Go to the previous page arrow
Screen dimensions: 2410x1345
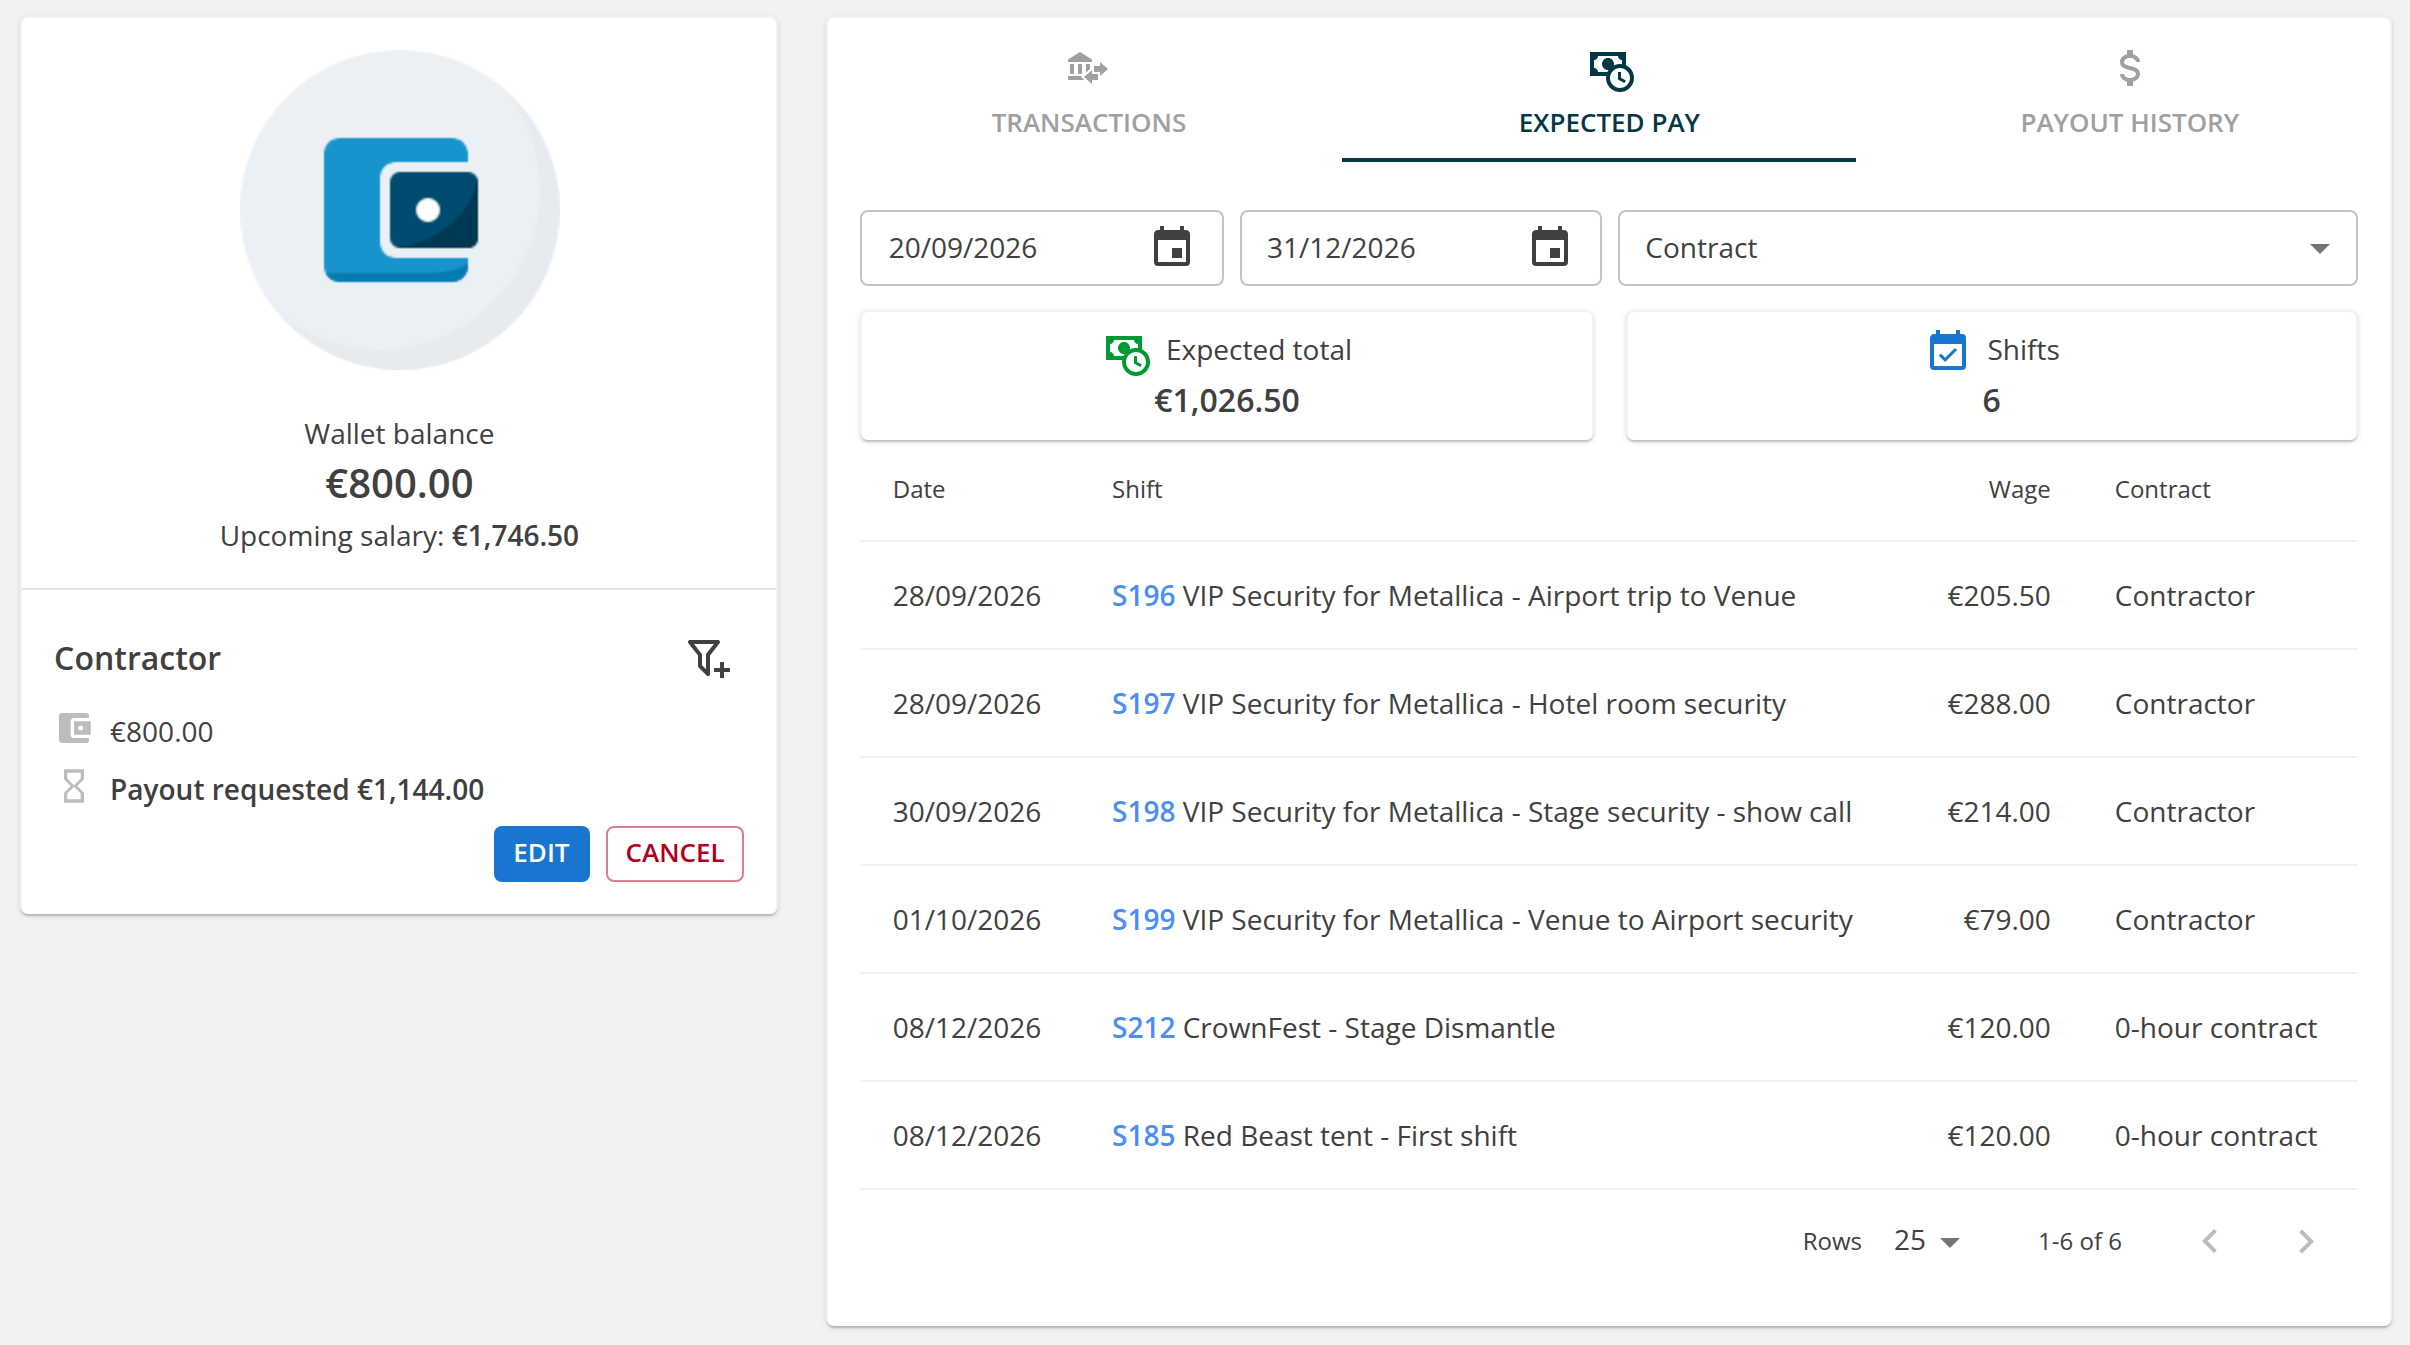[x=2210, y=1241]
